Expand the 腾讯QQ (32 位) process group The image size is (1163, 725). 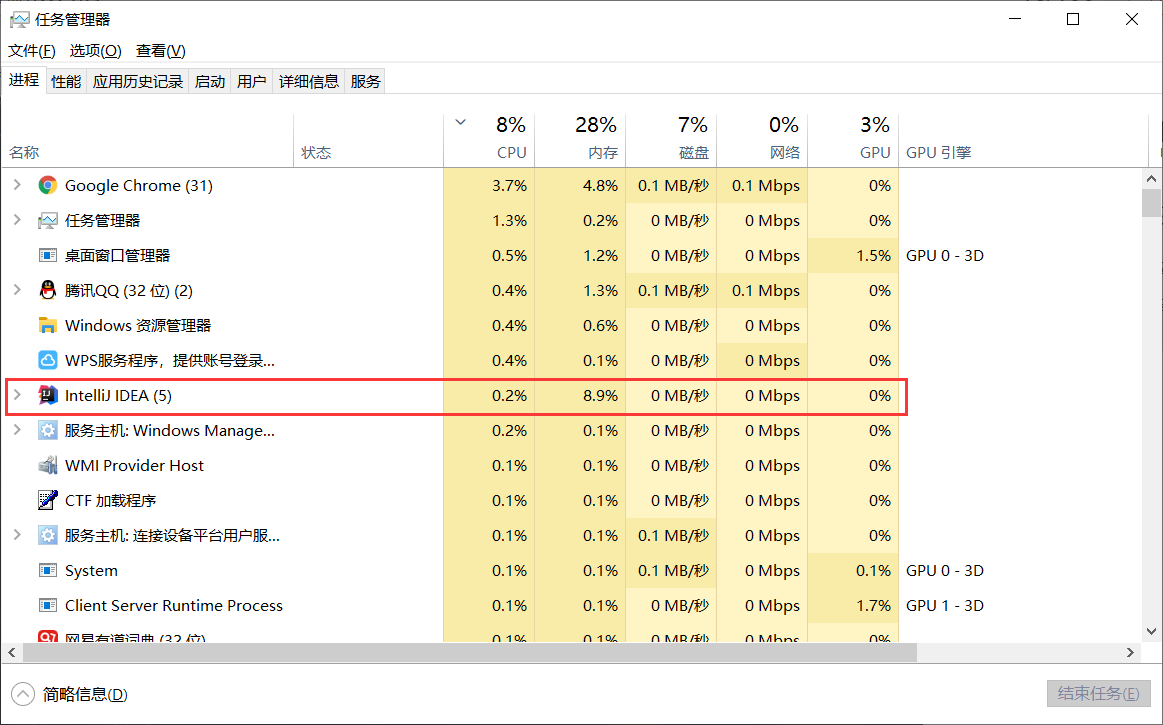coord(17,290)
